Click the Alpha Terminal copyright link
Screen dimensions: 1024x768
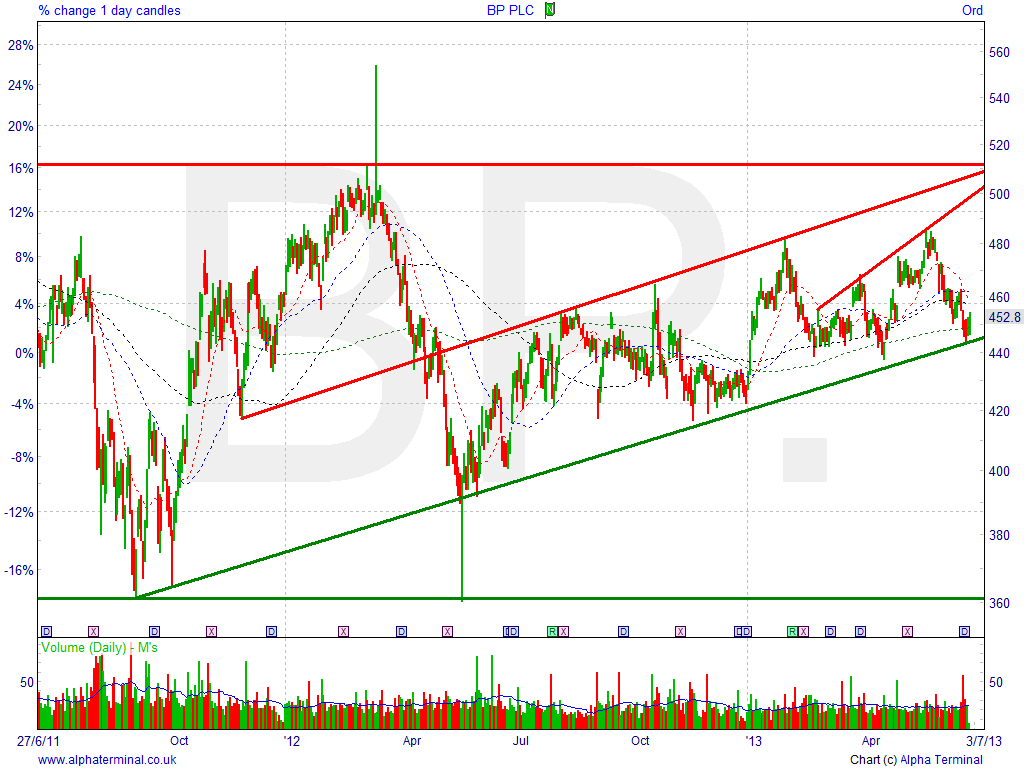[x=941, y=760]
